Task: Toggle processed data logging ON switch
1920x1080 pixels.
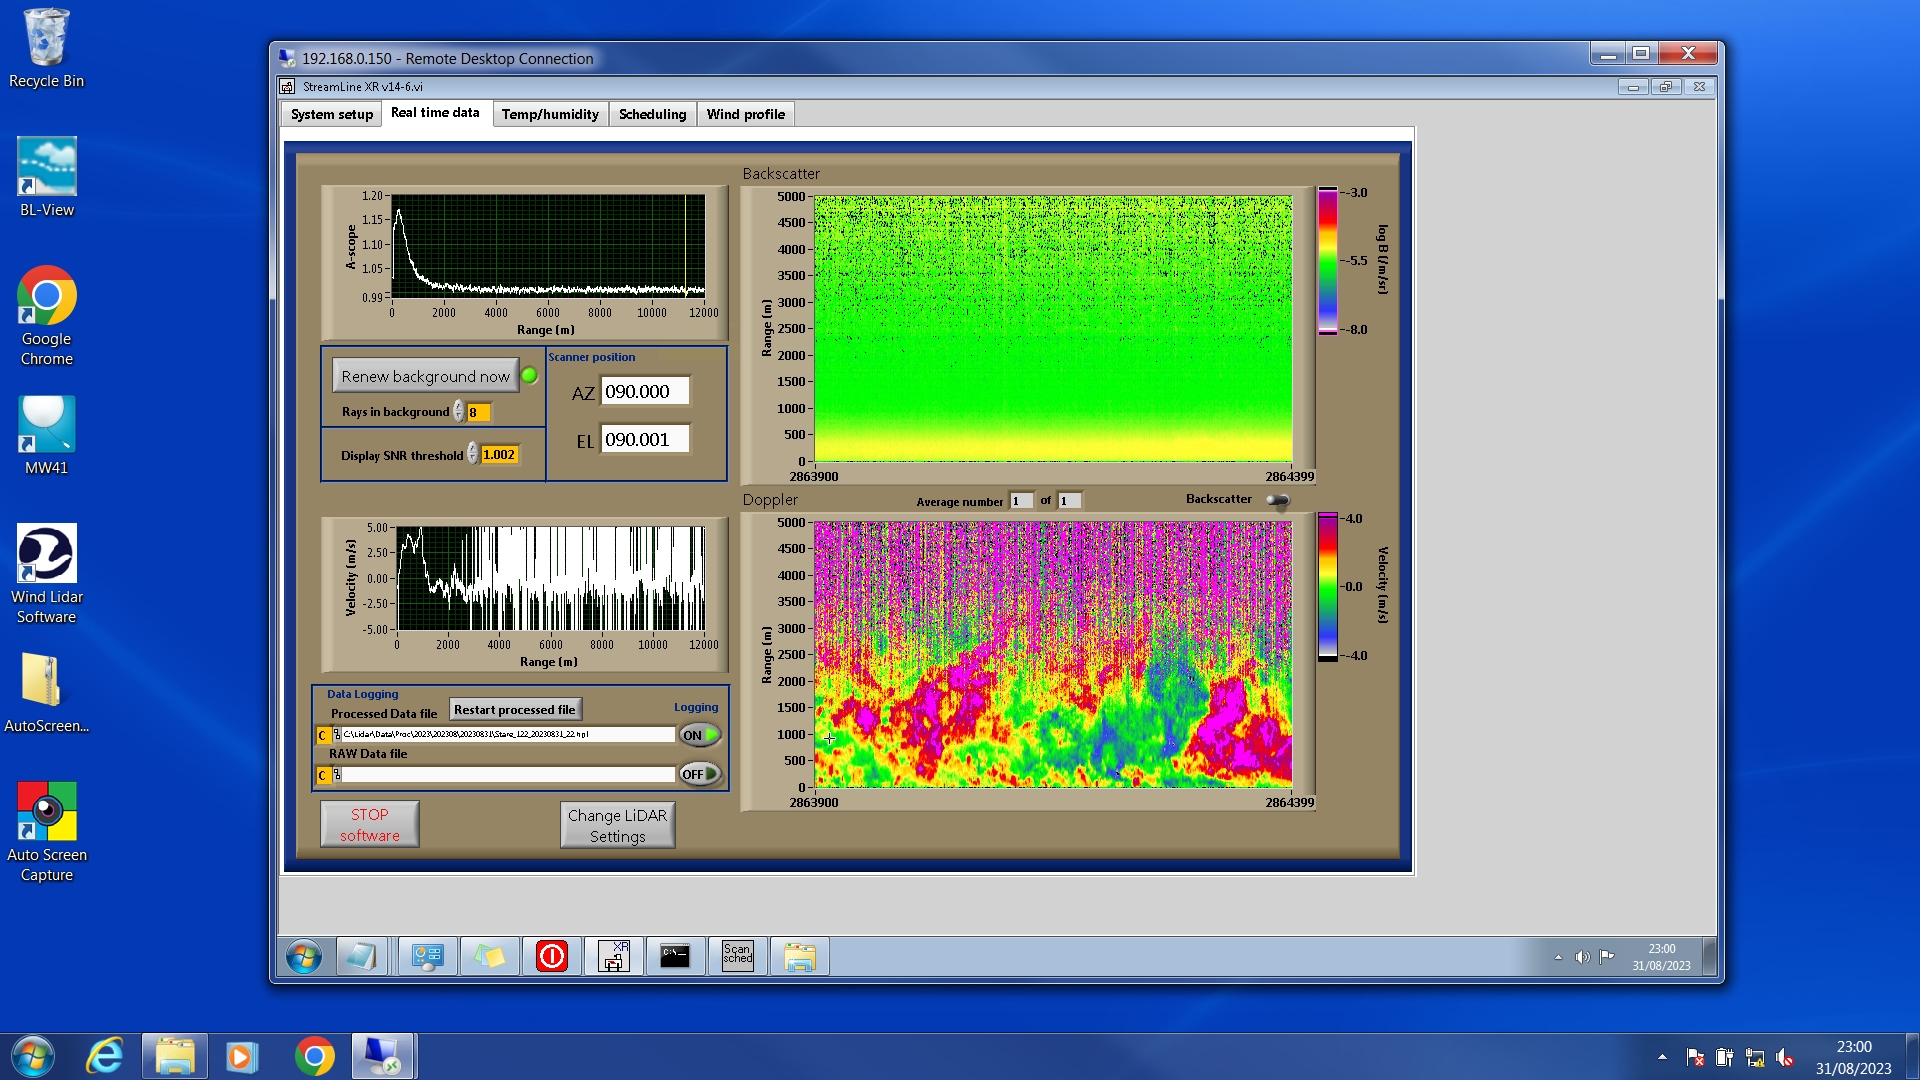Action: click(x=700, y=735)
